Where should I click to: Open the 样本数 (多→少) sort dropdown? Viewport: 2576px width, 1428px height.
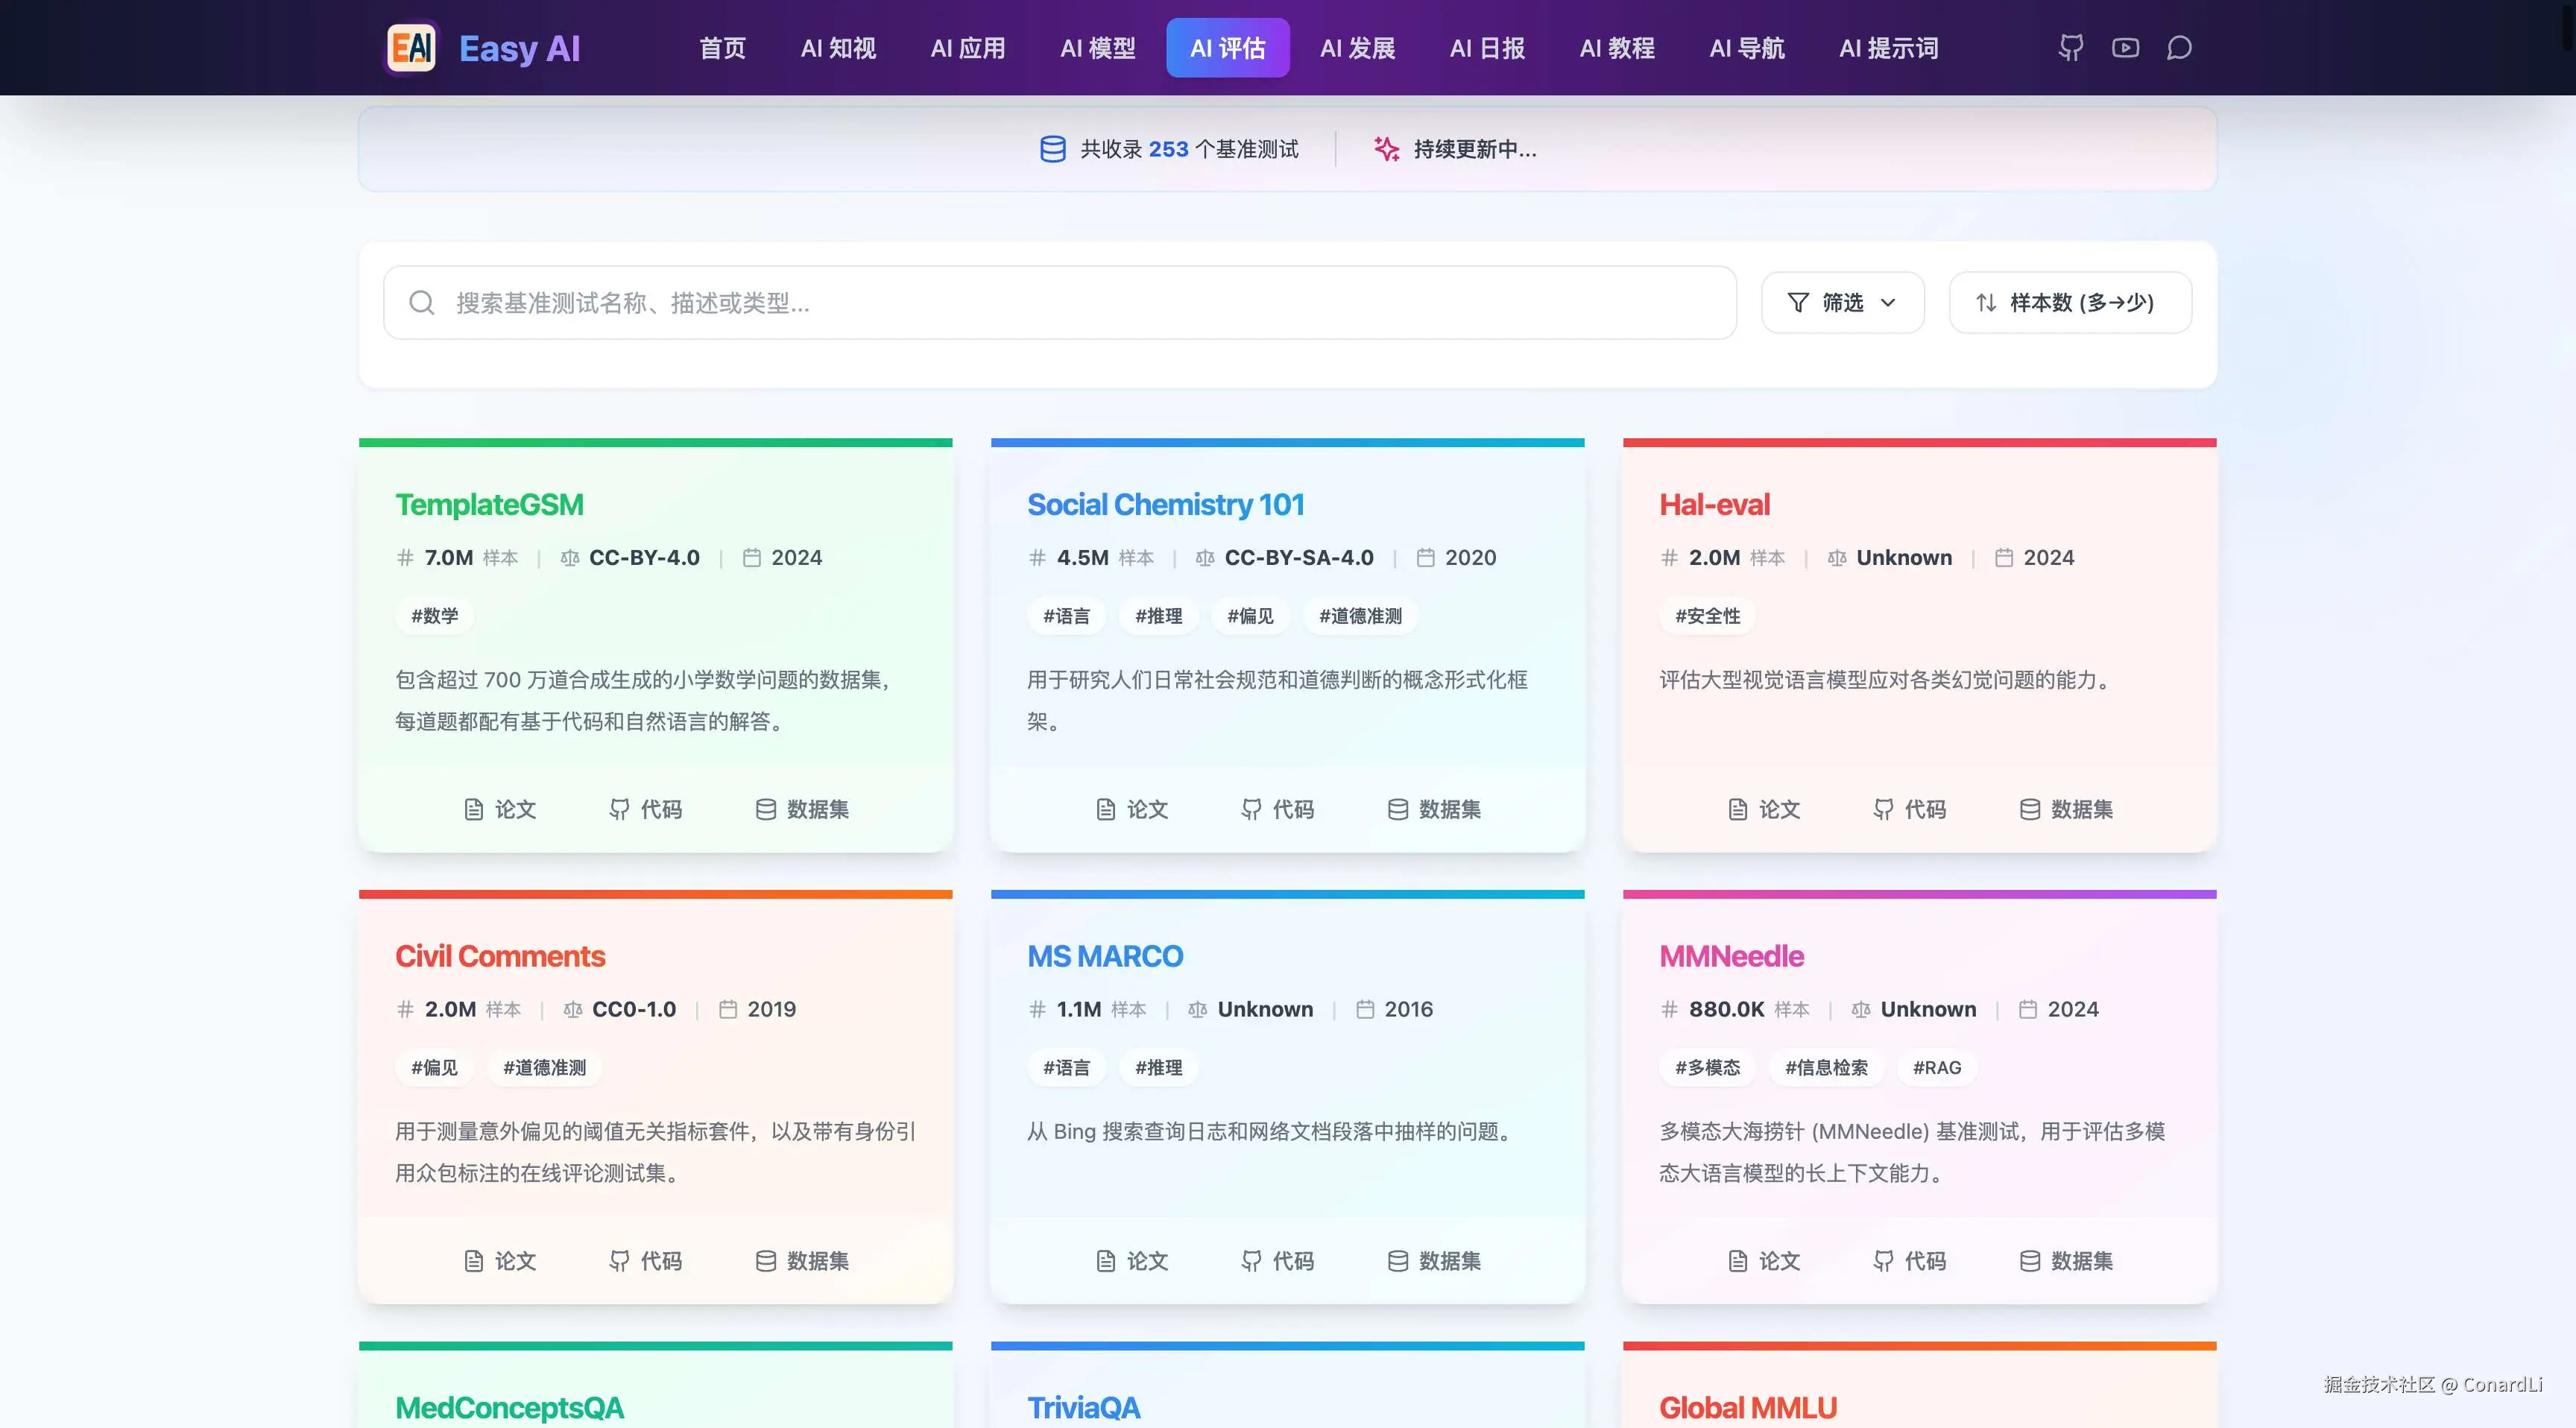tap(2069, 302)
